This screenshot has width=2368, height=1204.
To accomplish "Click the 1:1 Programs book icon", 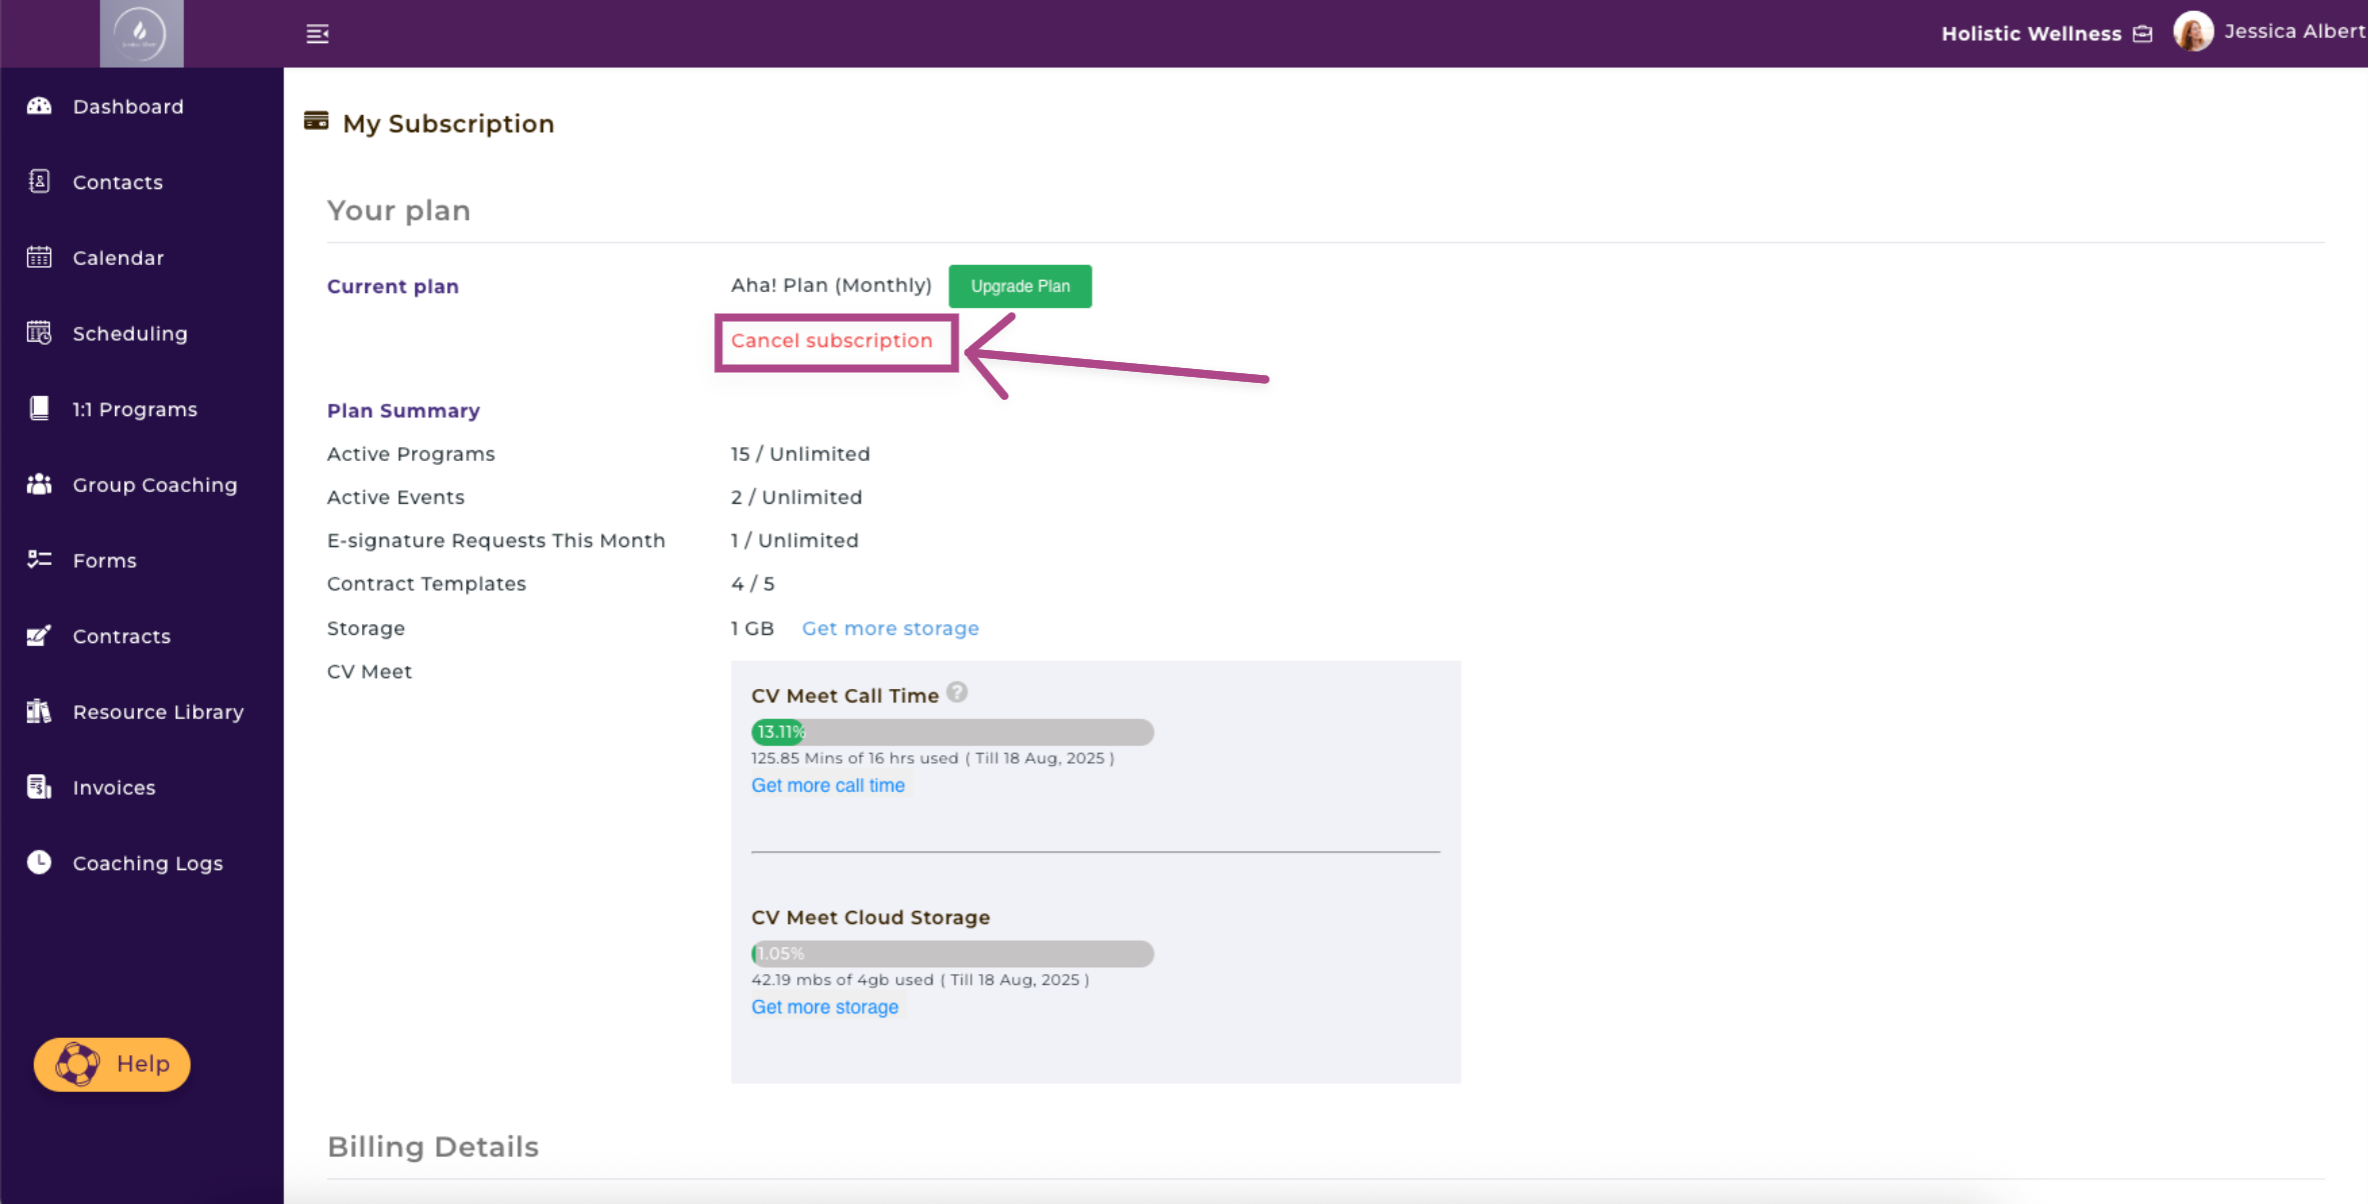I will (x=39, y=408).
